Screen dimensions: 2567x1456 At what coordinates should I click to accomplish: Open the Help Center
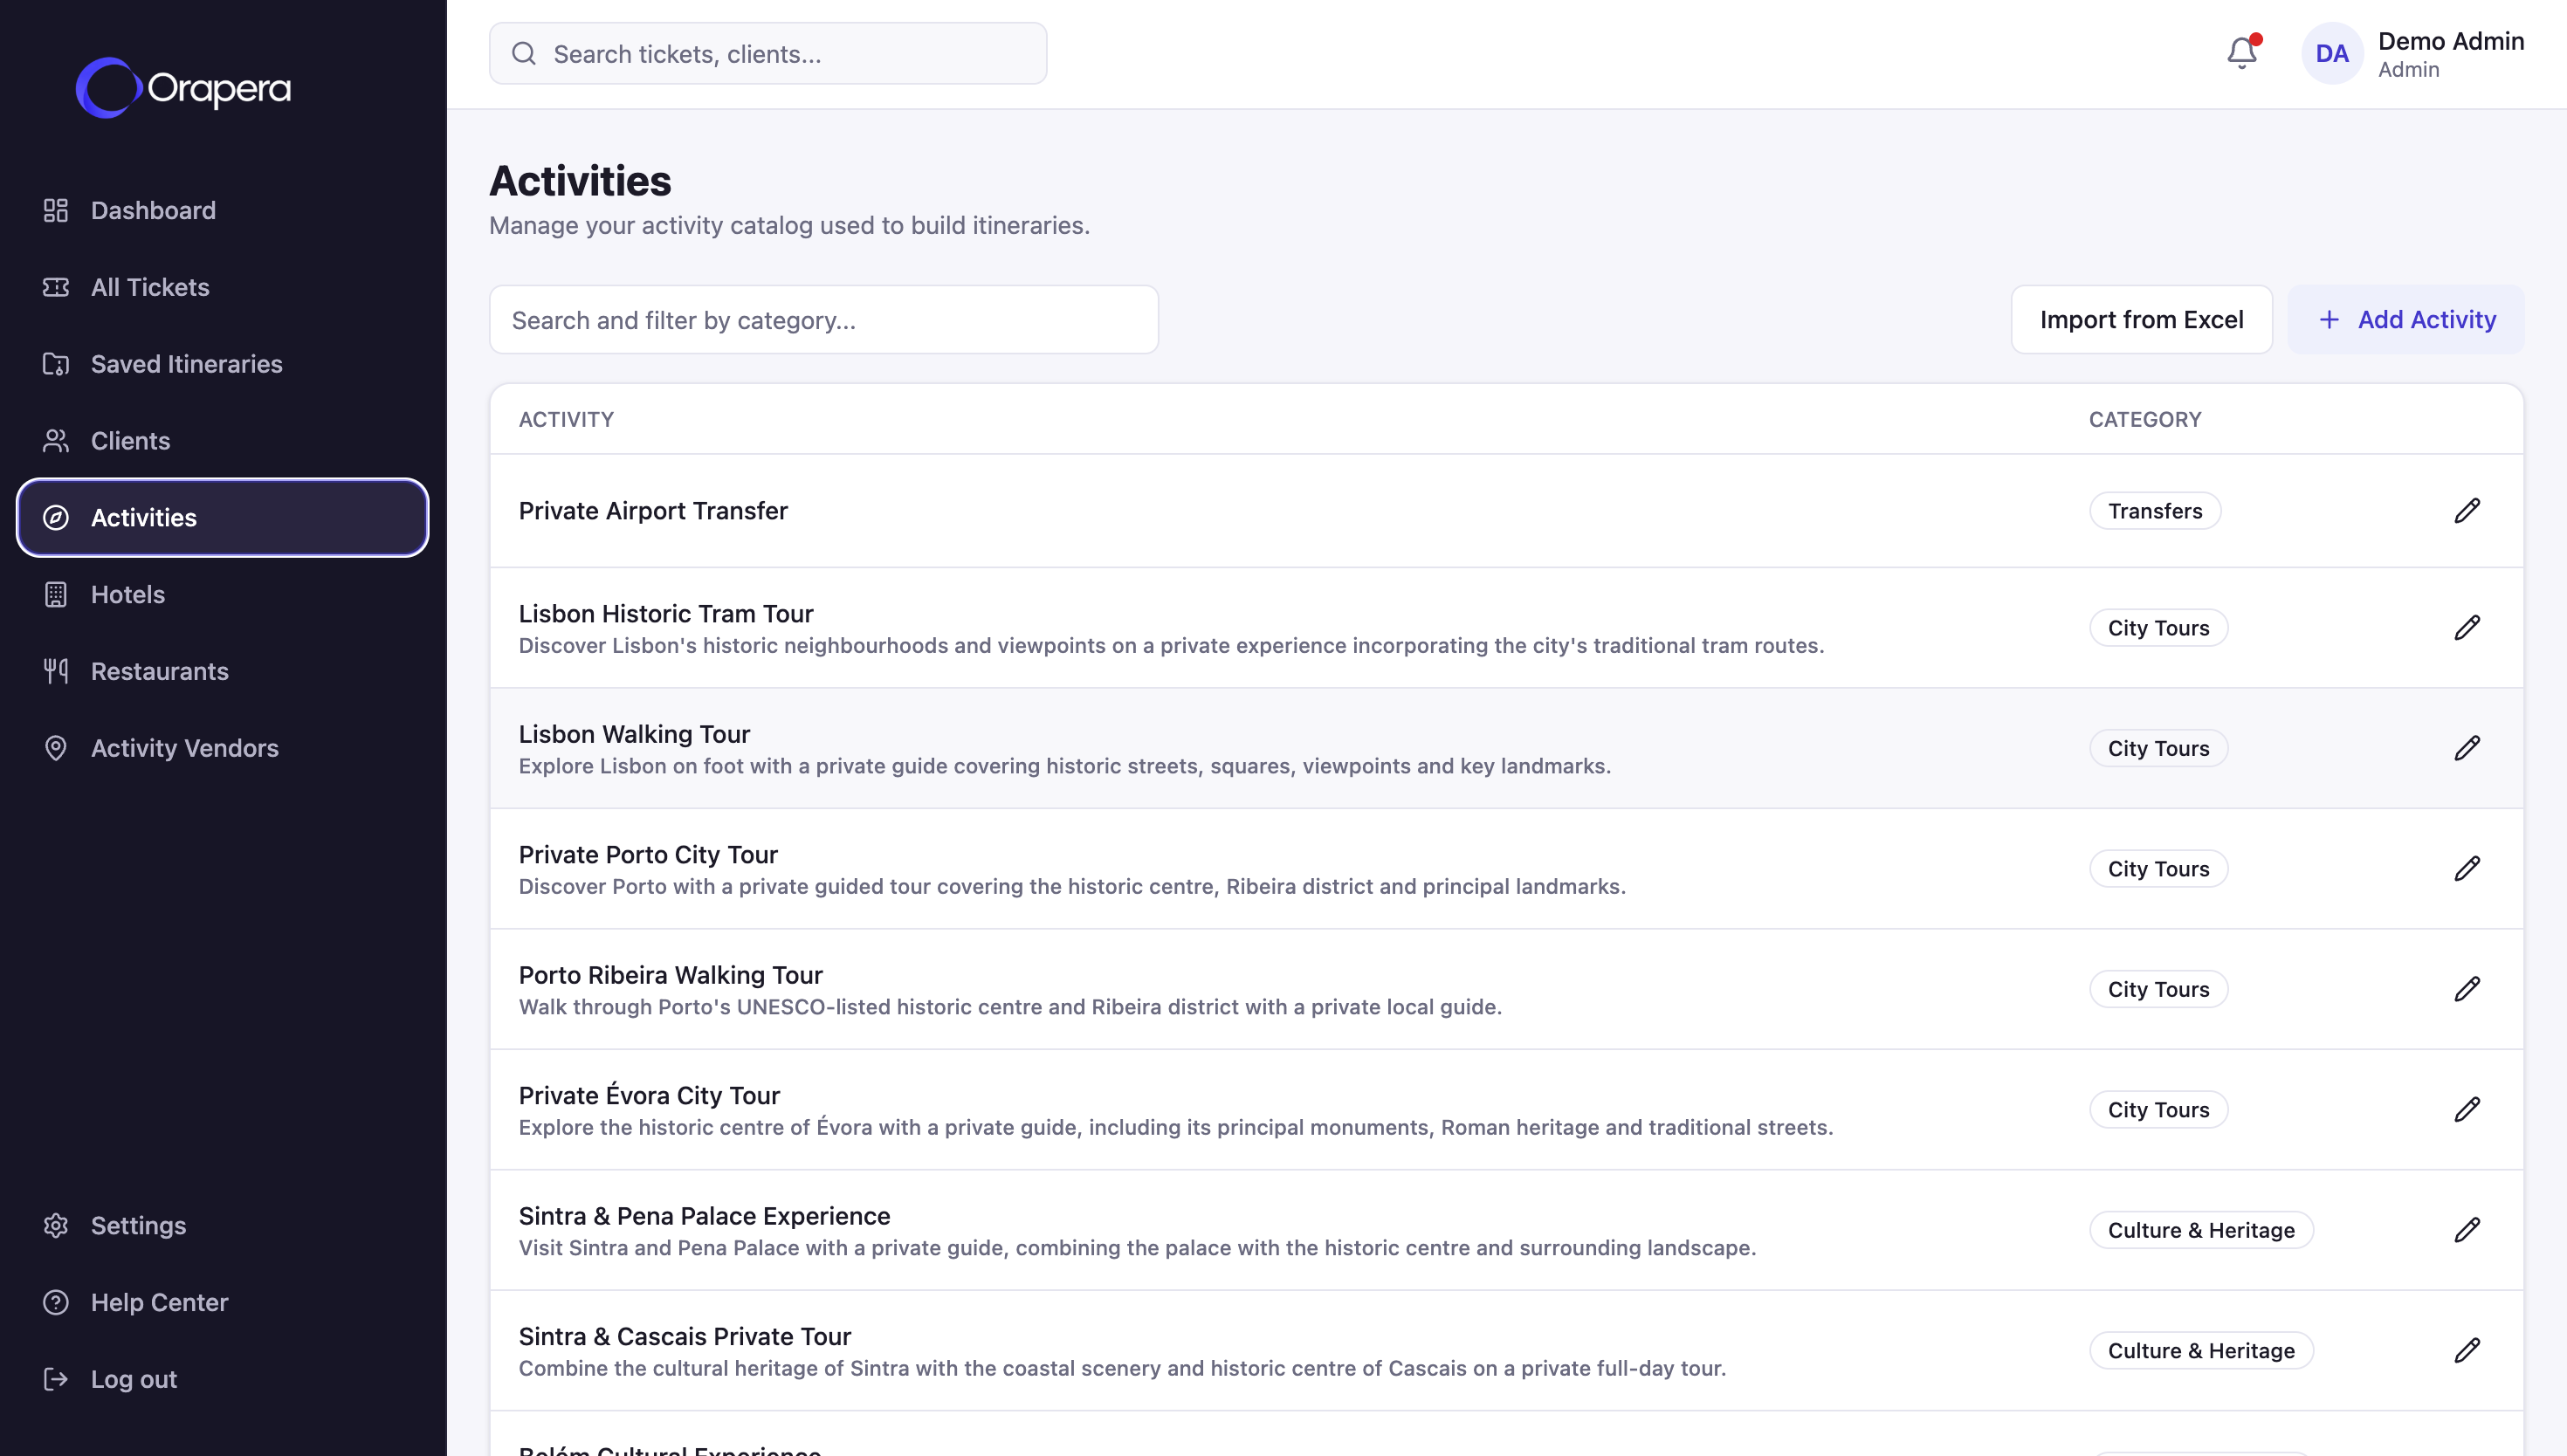pos(223,1303)
